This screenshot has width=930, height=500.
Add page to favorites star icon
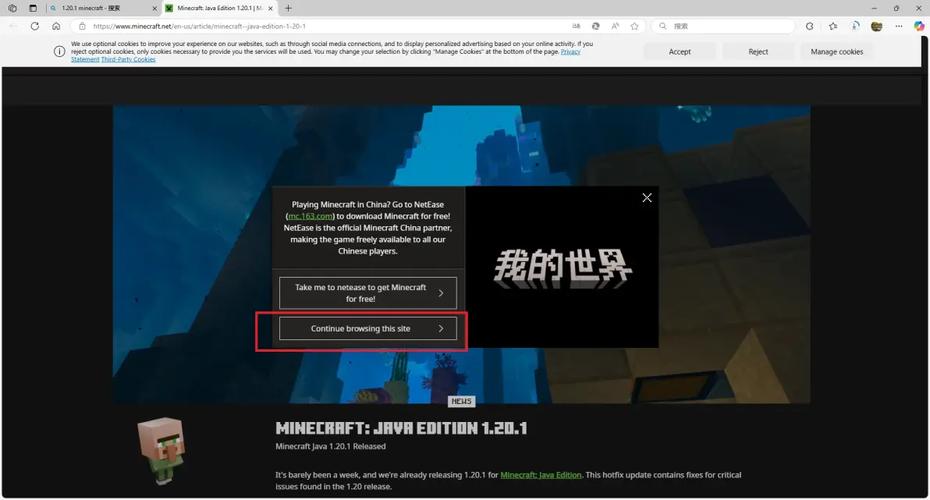[x=634, y=26]
